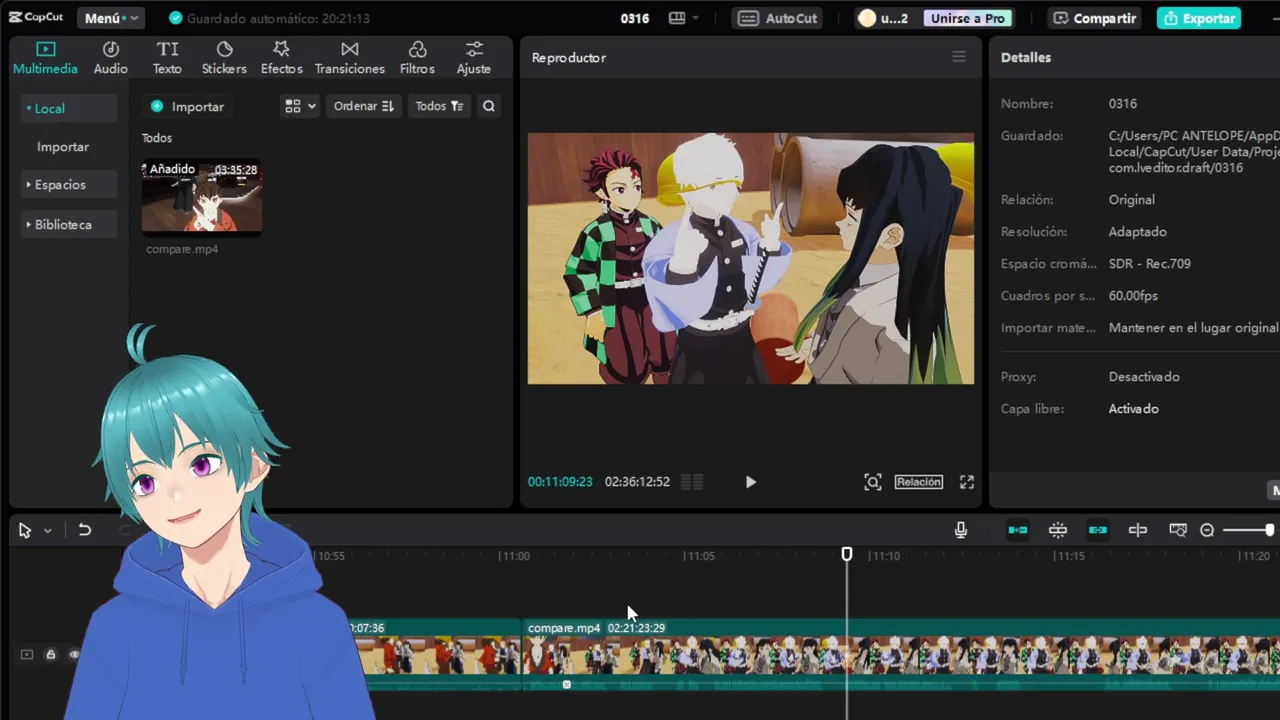Click the Compartir button

pos(1094,18)
